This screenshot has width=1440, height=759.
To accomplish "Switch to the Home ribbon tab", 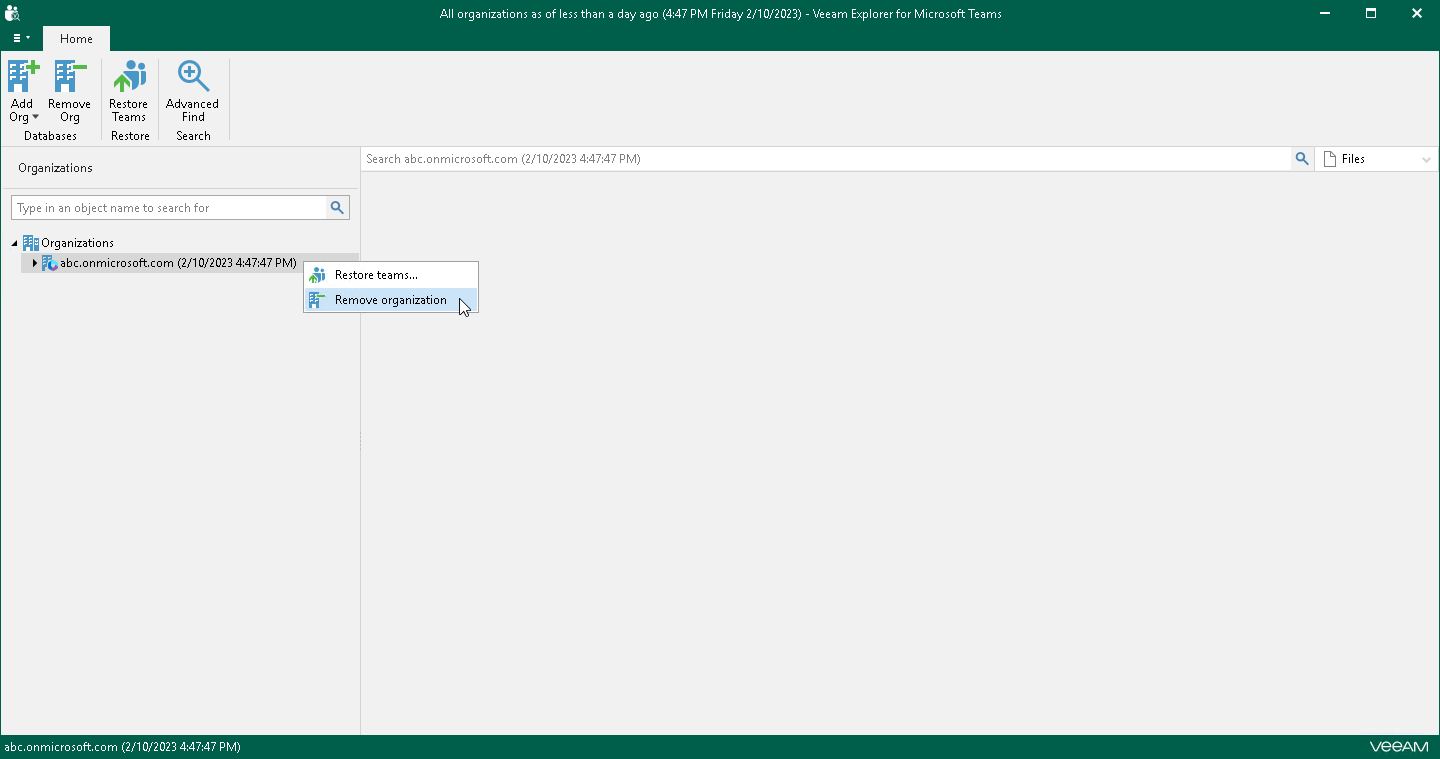I will point(76,39).
